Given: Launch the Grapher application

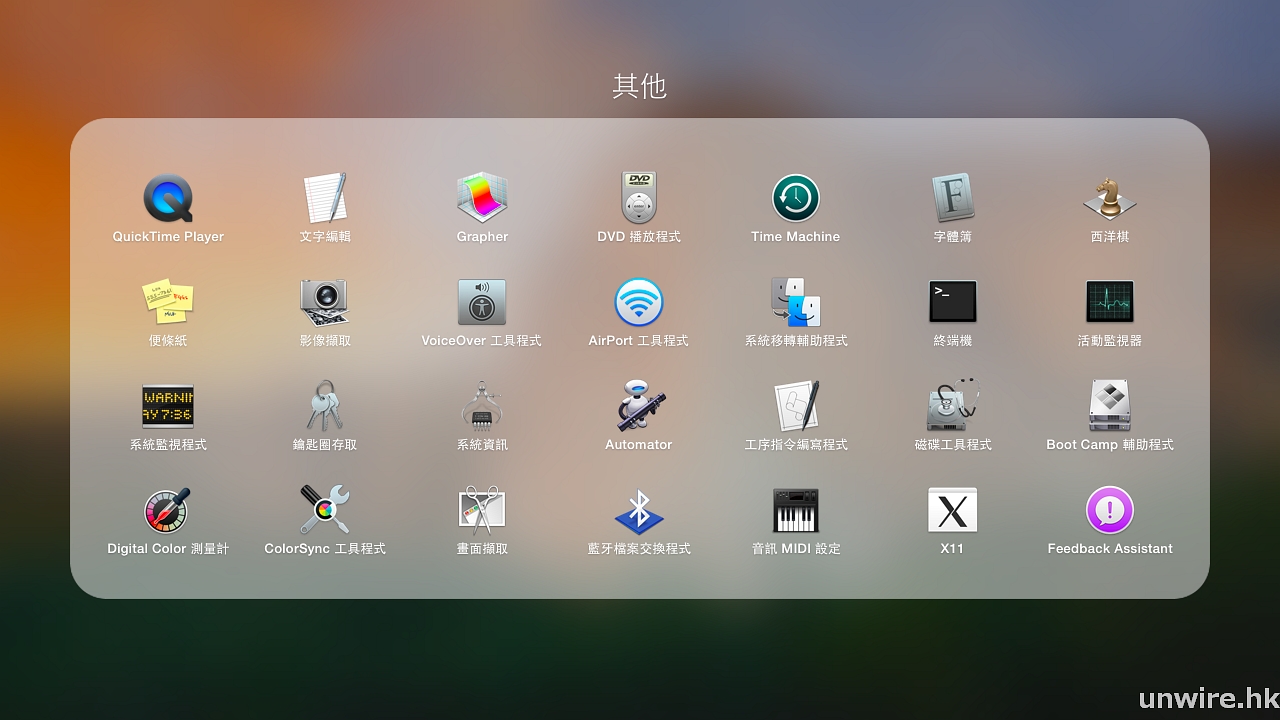Looking at the screenshot, I should (482, 199).
